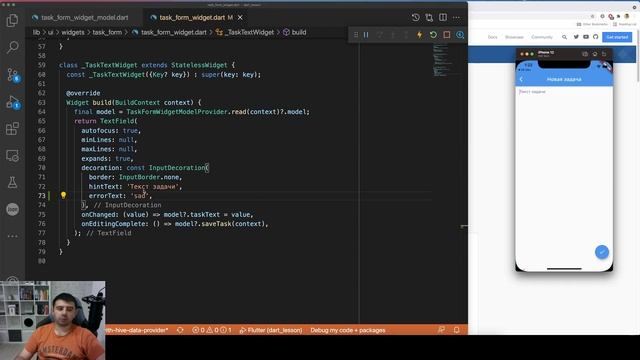Click the 'ui' breadcrumb segment
The image size is (640, 360).
coord(50,32)
